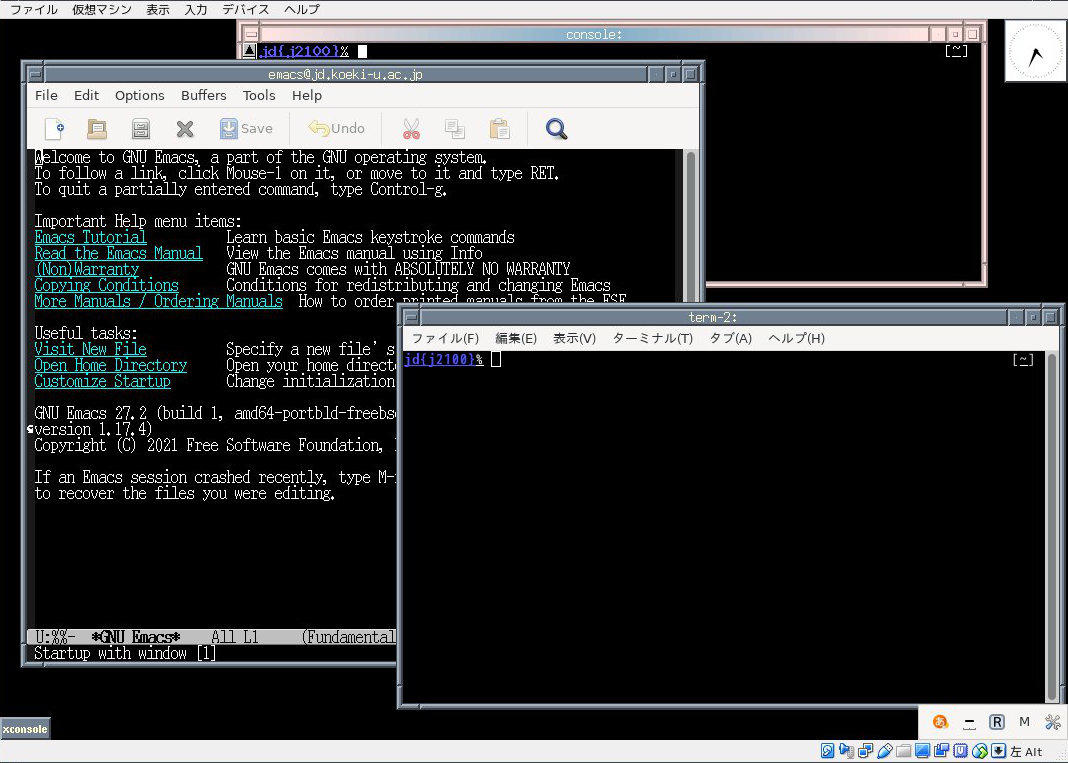Click the open file folder icon
The width and height of the screenshot is (1068, 763).
[x=97, y=128]
